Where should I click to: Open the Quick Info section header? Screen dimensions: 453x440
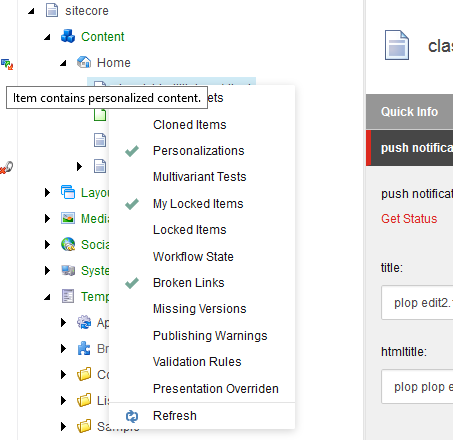[409, 112]
